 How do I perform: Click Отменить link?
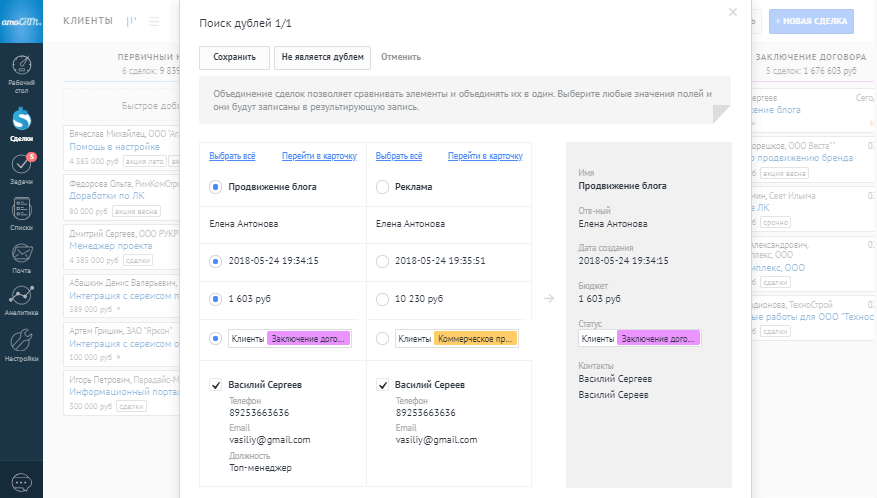click(400, 57)
